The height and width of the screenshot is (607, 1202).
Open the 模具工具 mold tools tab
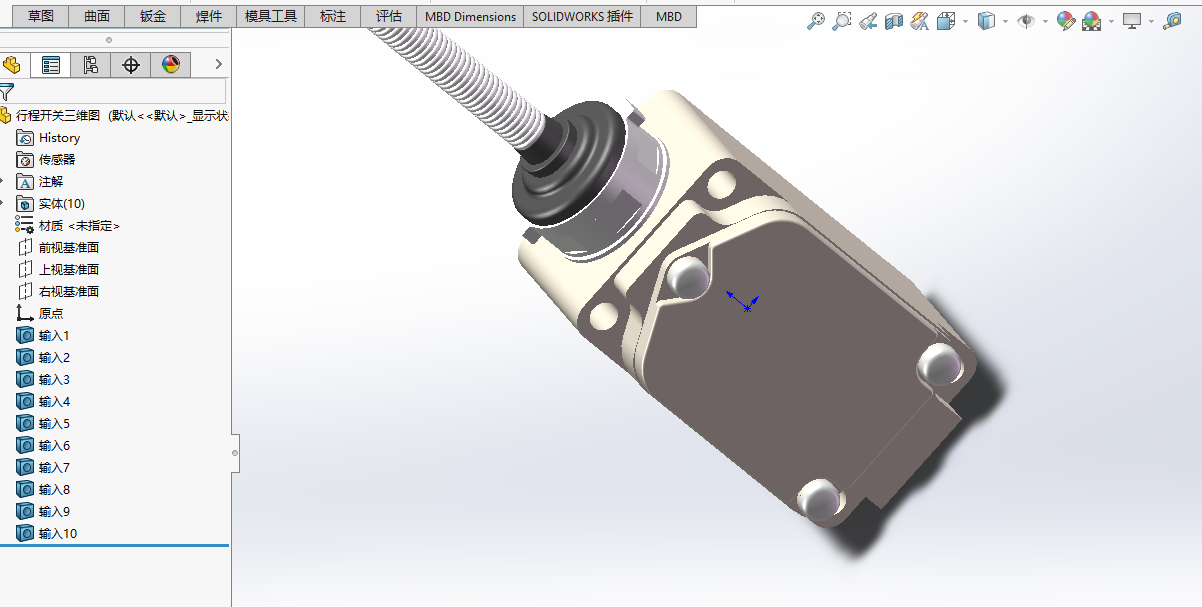[x=271, y=16]
